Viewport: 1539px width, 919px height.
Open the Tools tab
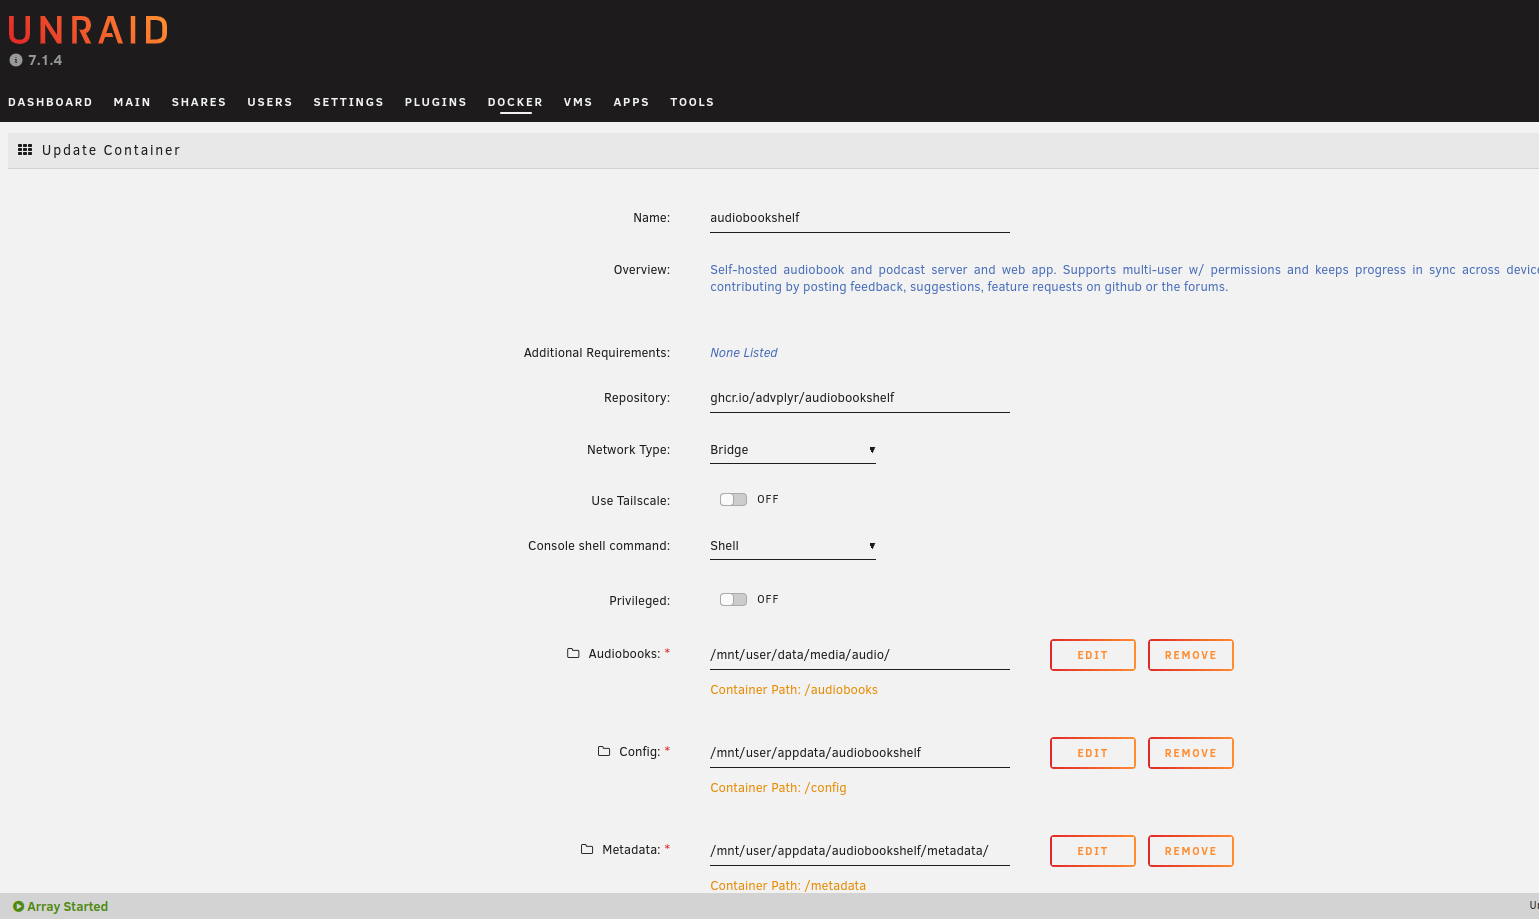(692, 102)
